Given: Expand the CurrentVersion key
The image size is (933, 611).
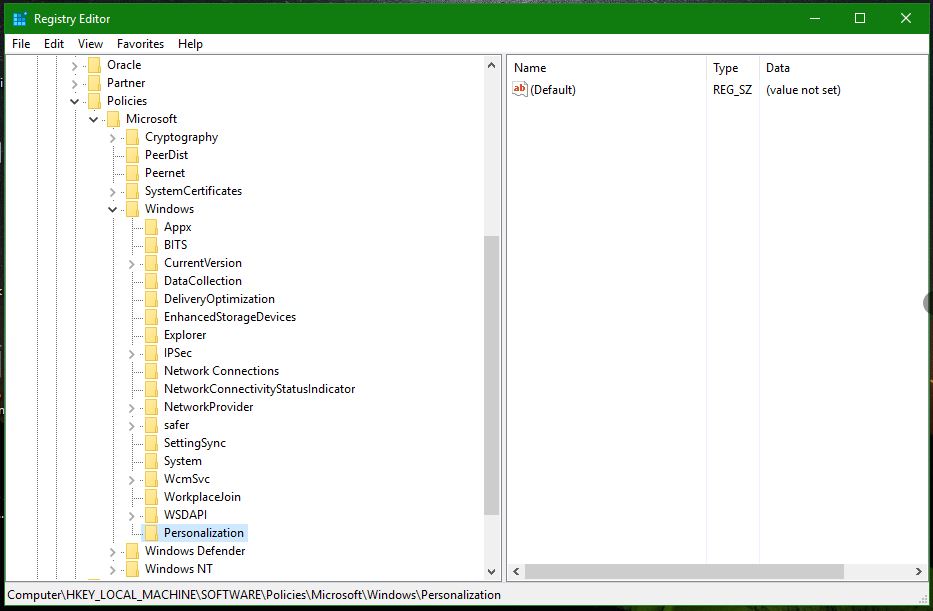Looking at the screenshot, I should pos(132,264).
